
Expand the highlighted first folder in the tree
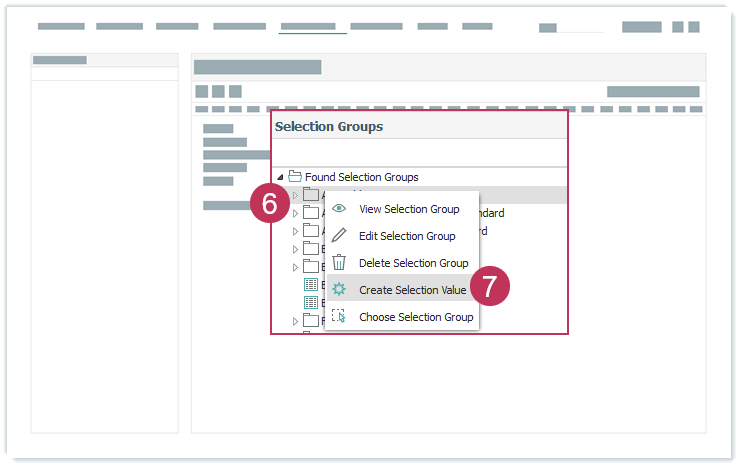click(295, 195)
